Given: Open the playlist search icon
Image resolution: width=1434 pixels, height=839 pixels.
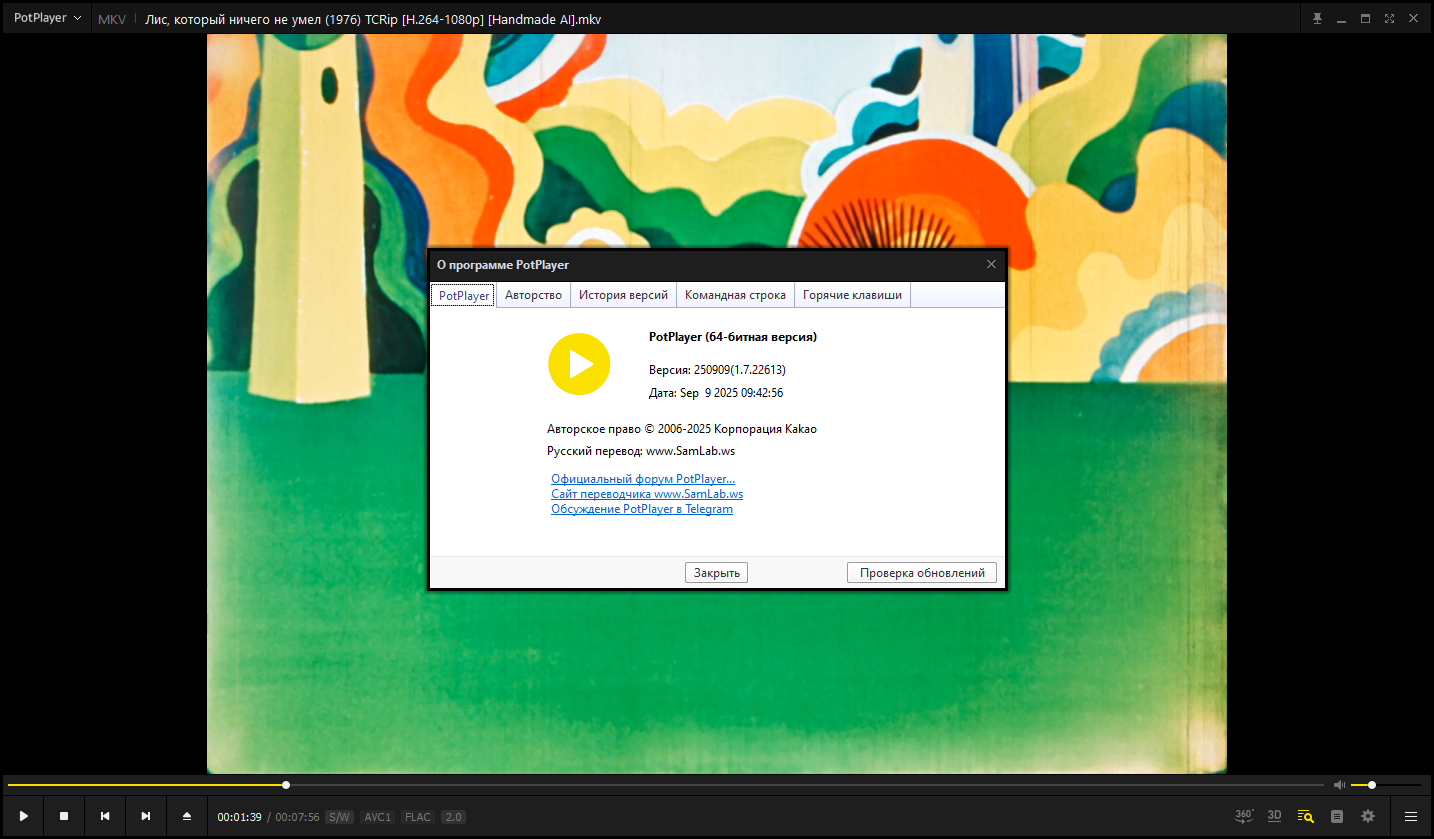Looking at the screenshot, I should [1305, 816].
